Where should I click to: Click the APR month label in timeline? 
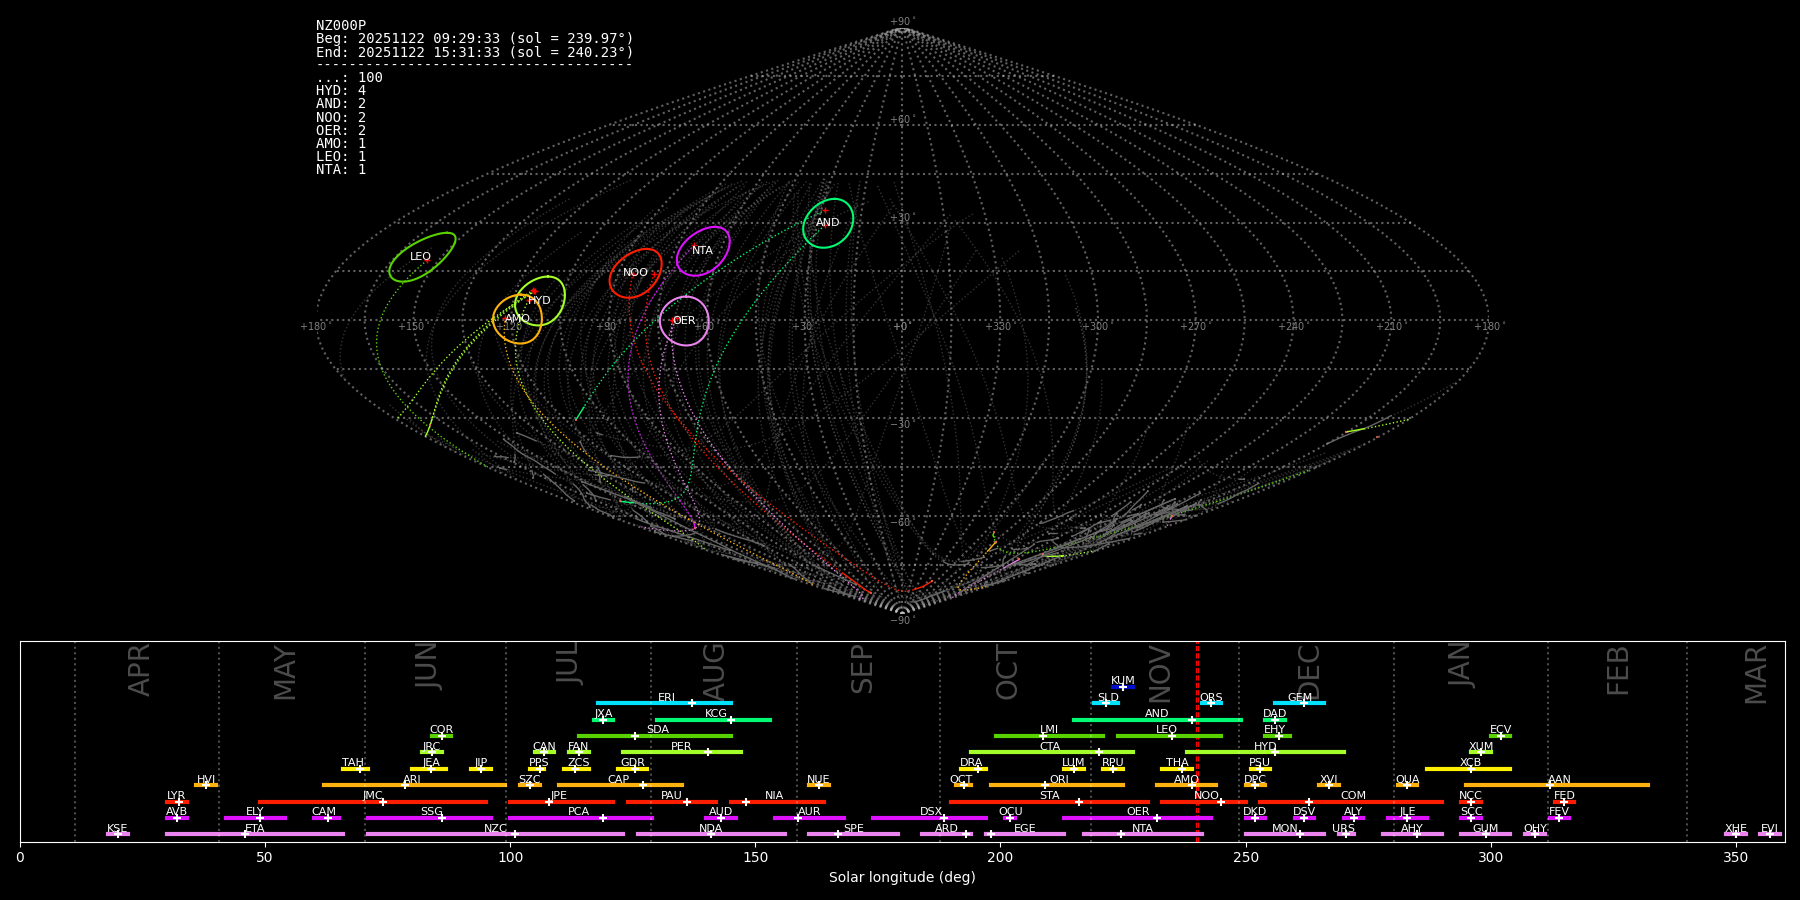tap(139, 670)
